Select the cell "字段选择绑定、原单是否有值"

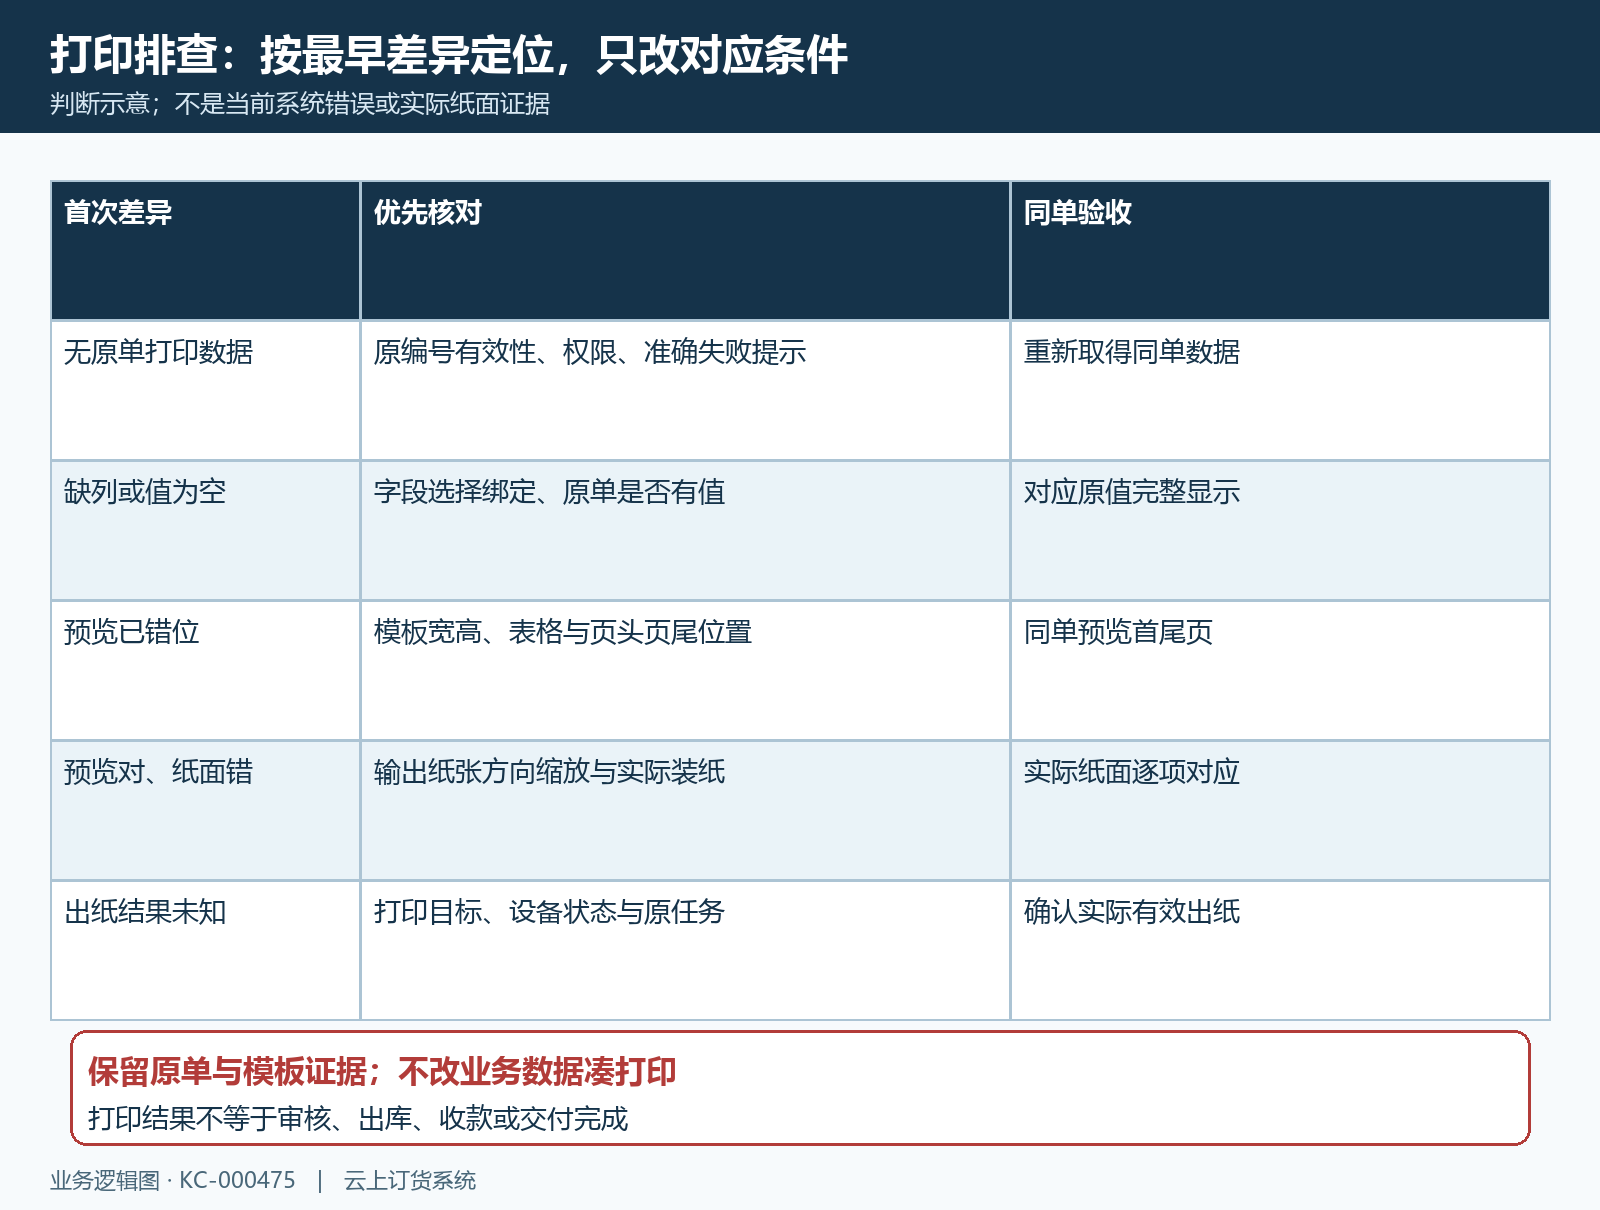685,530
